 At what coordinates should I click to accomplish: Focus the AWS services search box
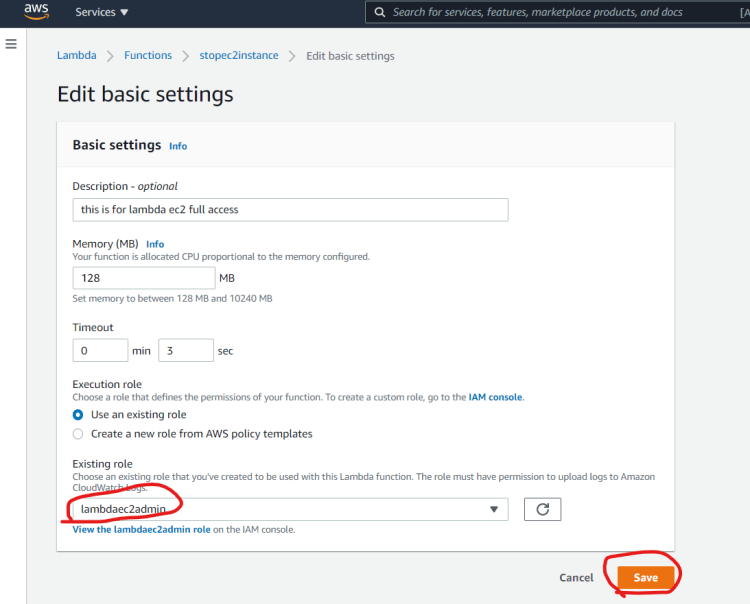557,12
